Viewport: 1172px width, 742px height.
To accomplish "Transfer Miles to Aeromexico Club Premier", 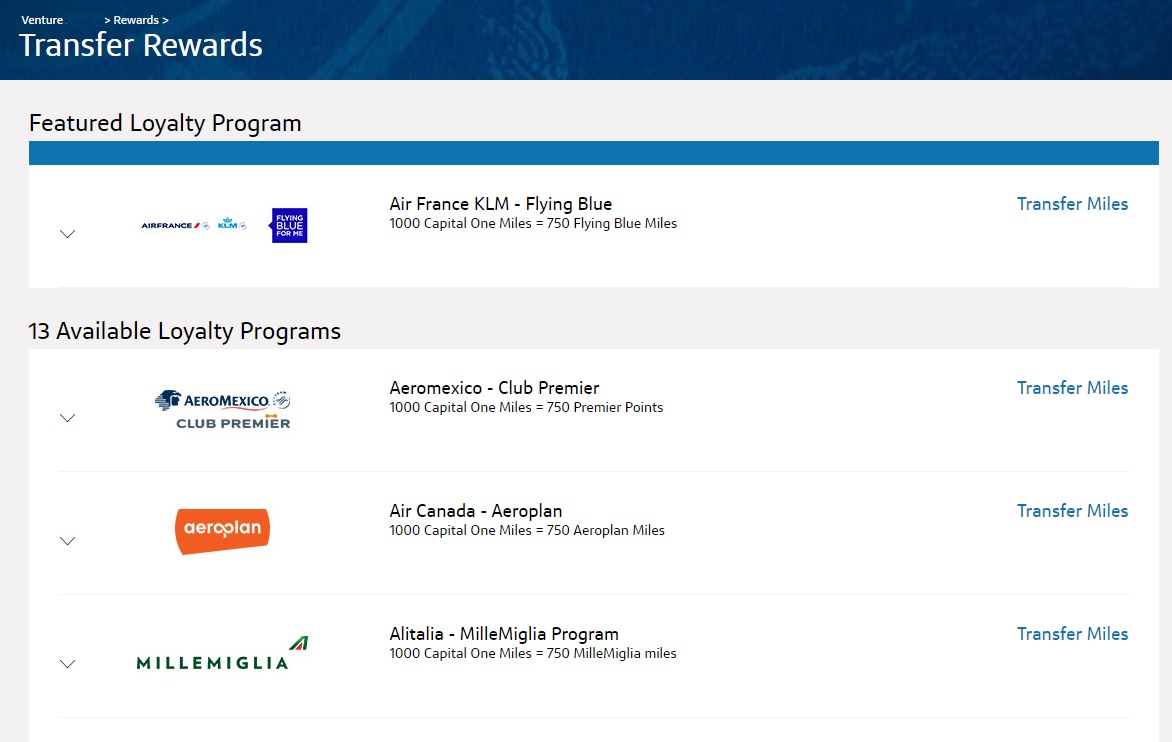I will (x=1072, y=388).
